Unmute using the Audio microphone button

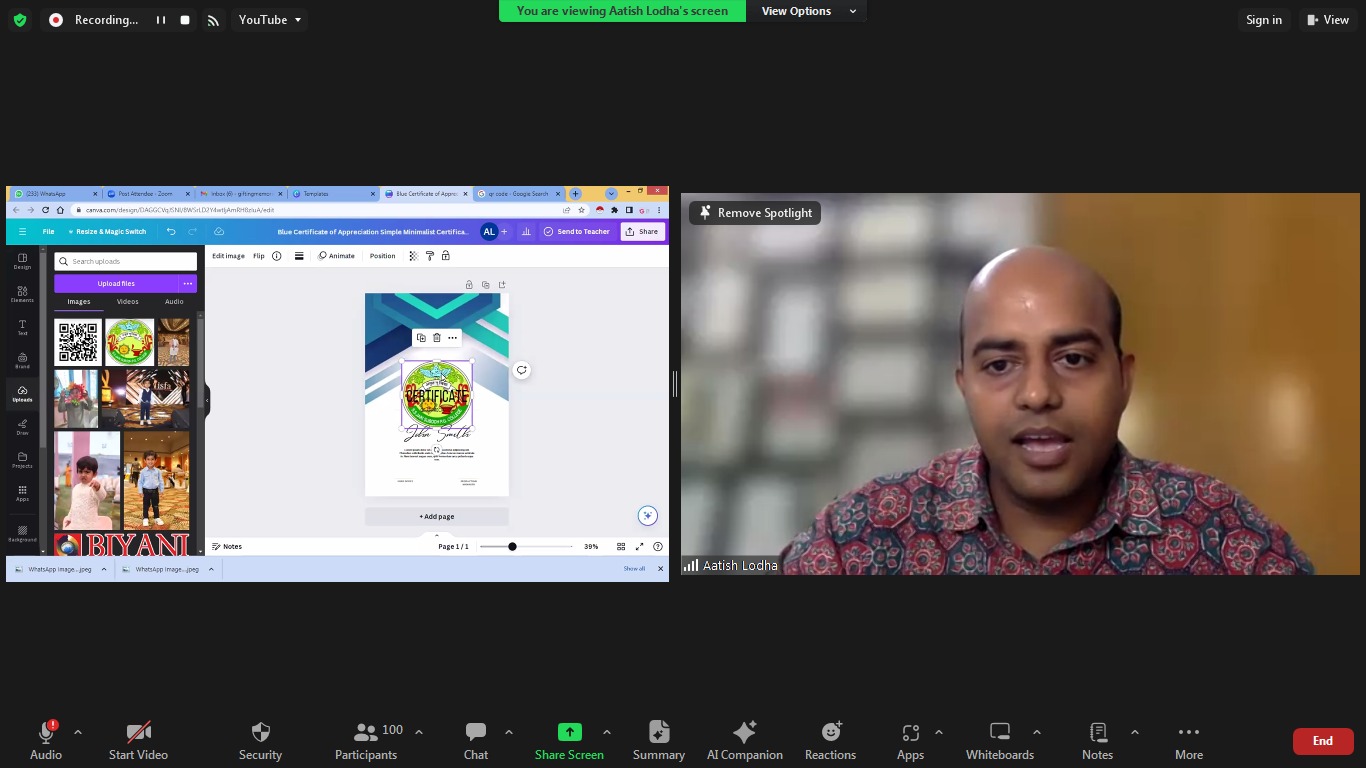pyautogui.click(x=45, y=741)
